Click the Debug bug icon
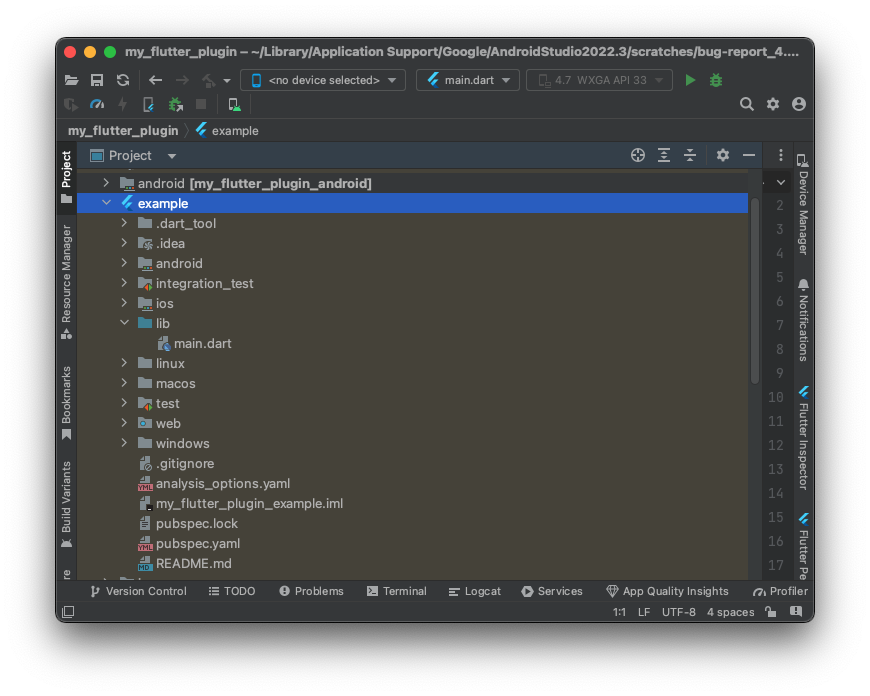 click(716, 80)
